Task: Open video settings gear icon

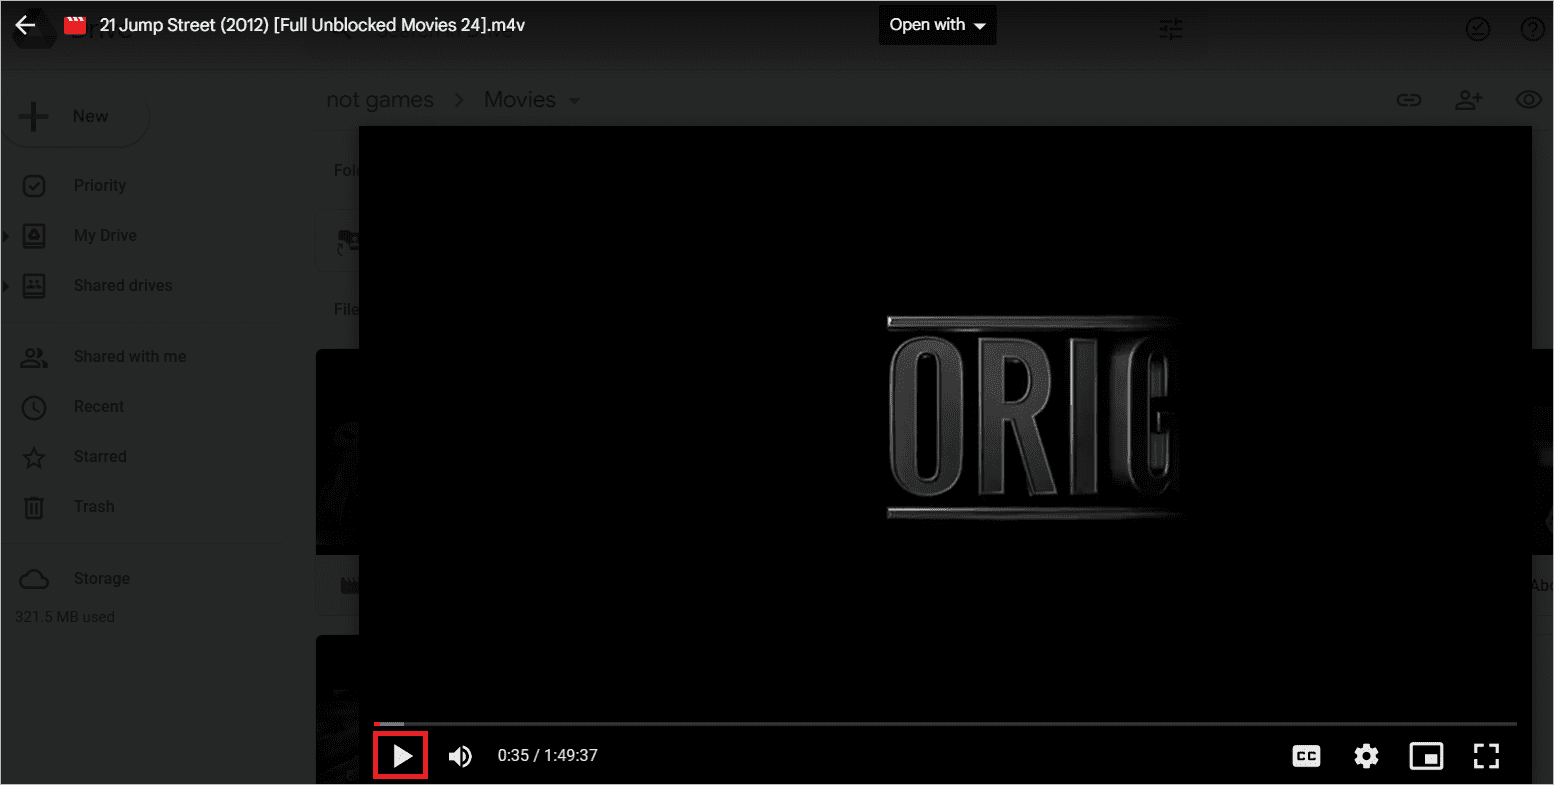Action: (1366, 756)
